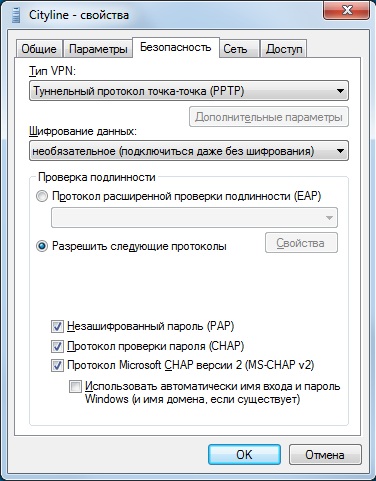The height and width of the screenshot is (481, 376).
Task: Switch to the Общие tab
Action: (x=39, y=49)
